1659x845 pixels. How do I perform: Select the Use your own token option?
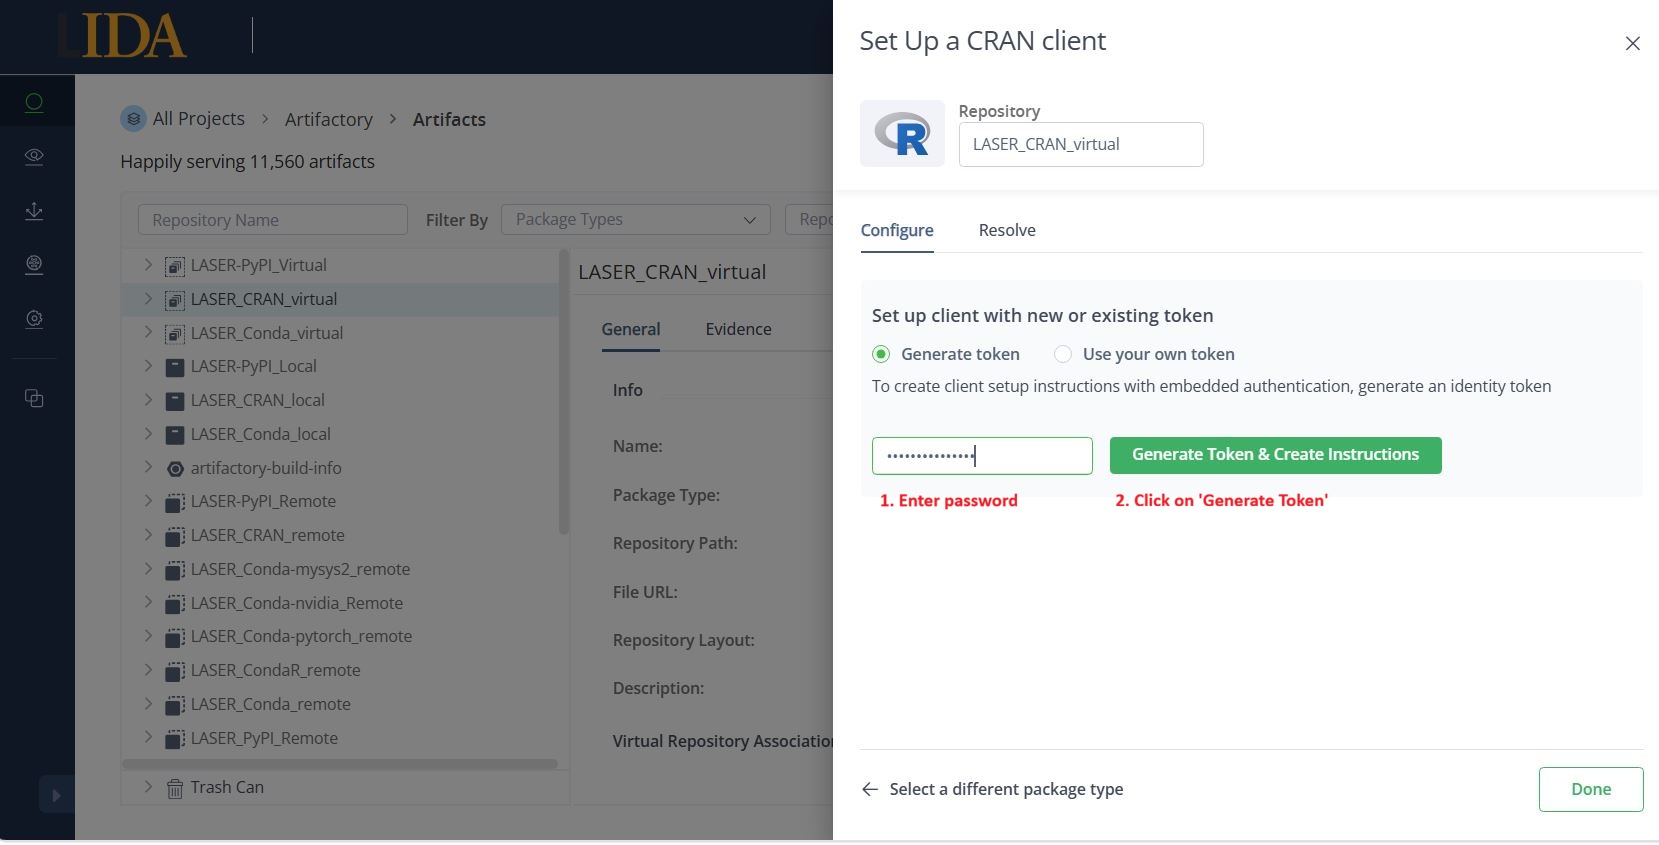pyautogui.click(x=1063, y=354)
